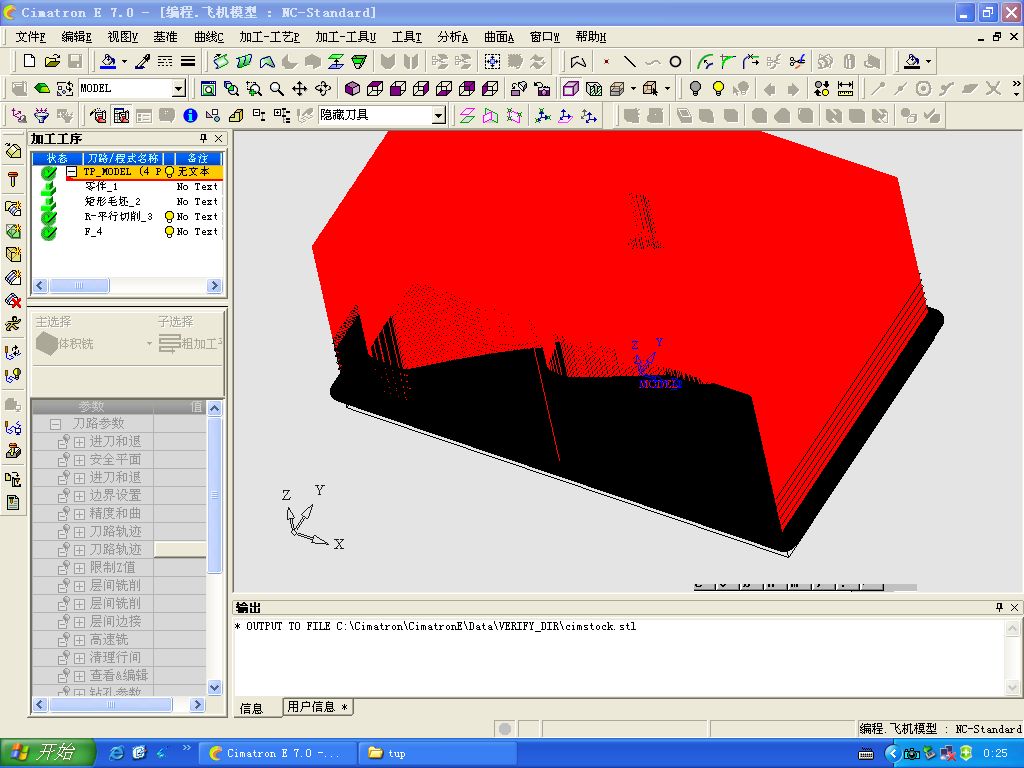Open the 编辑E menu
Screen dimensions: 1024x768
click(76, 37)
